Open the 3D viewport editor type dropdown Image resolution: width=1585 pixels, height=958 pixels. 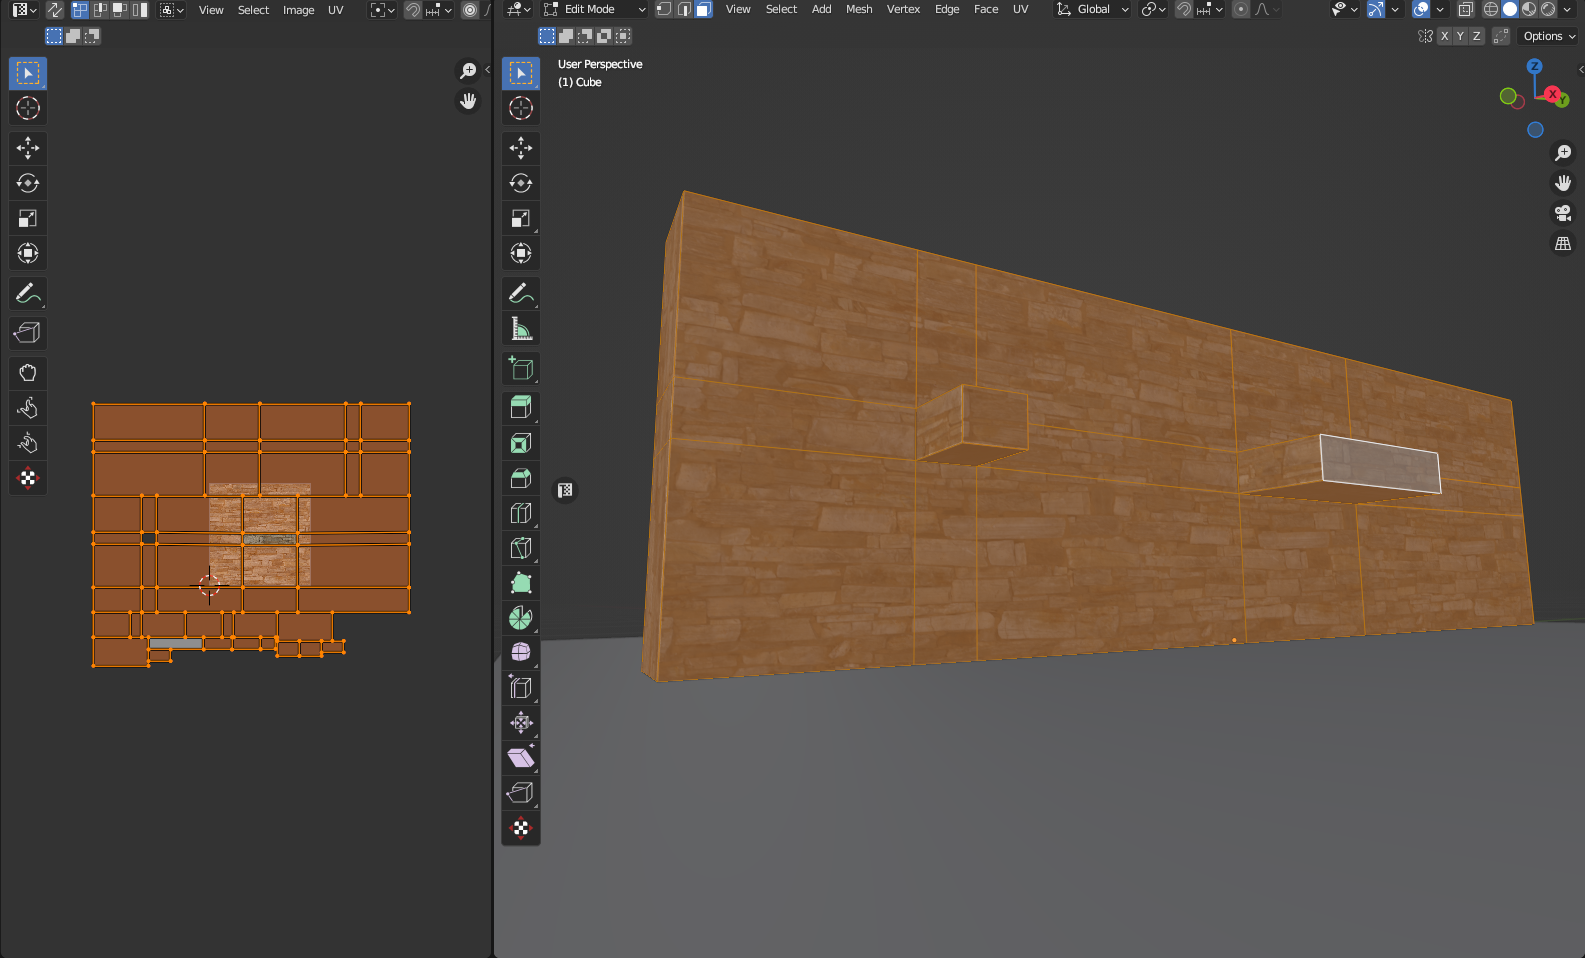[x=519, y=9]
